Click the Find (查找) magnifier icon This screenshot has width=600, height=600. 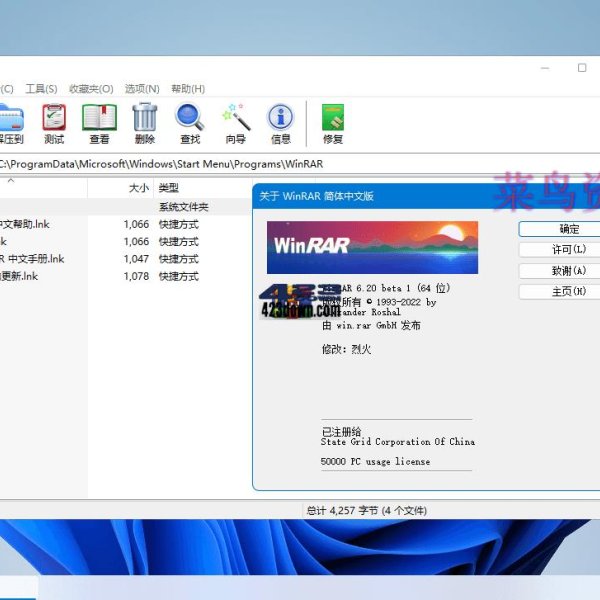(190, 124)
